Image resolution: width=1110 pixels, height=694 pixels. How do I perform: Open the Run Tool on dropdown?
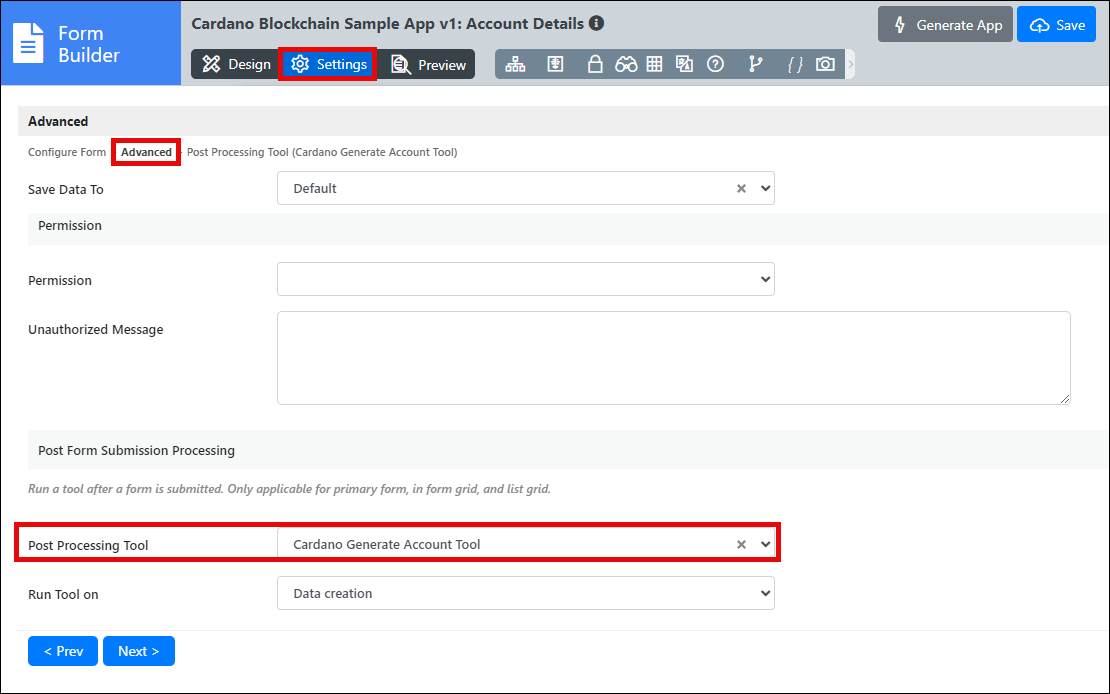pos(525,593)
